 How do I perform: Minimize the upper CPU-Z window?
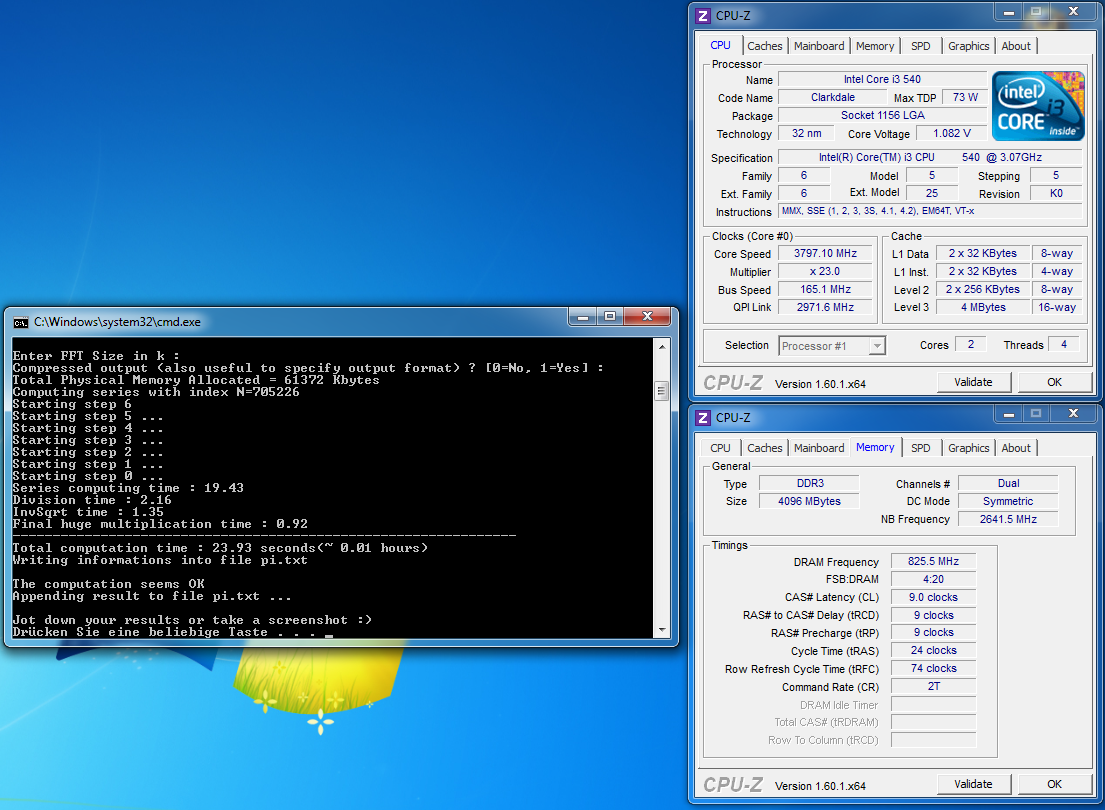pyautogui.click(x=1008, y=12)
